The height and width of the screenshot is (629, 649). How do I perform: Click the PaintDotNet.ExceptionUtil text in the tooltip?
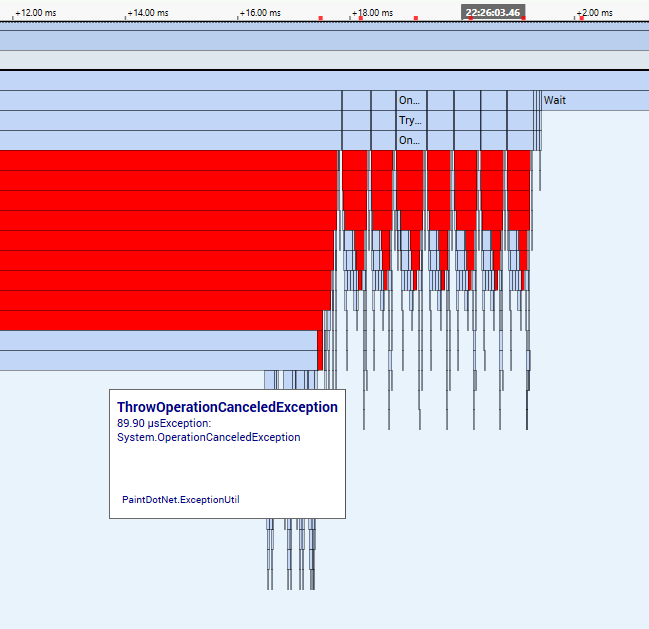181,500
